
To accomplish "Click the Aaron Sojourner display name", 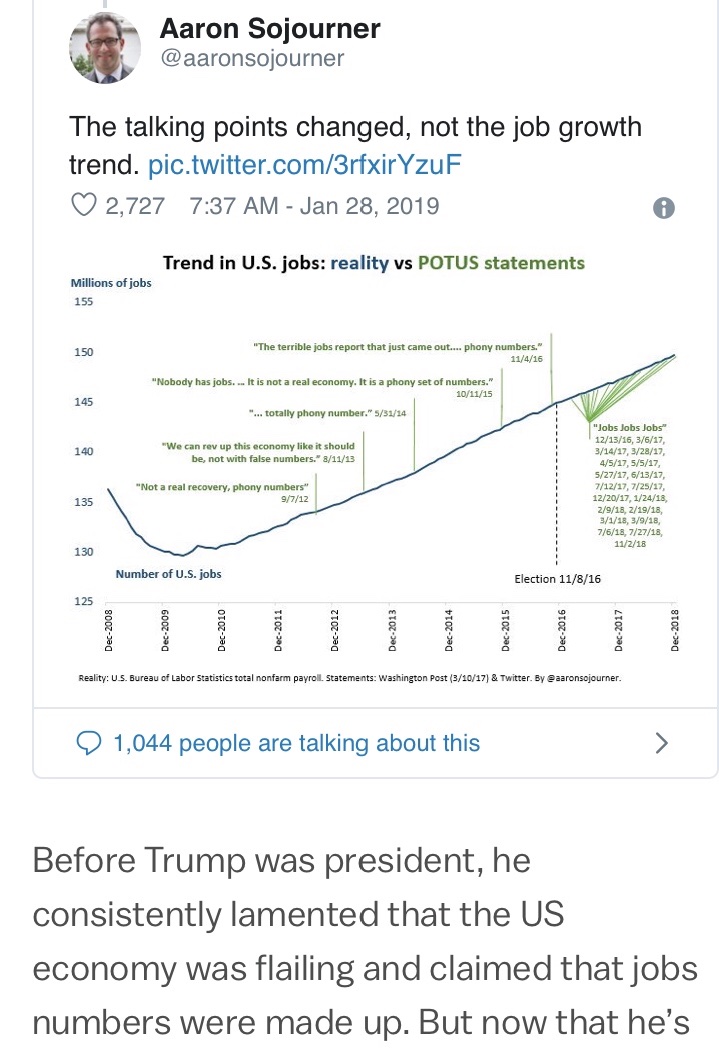I will coord(270,28).
